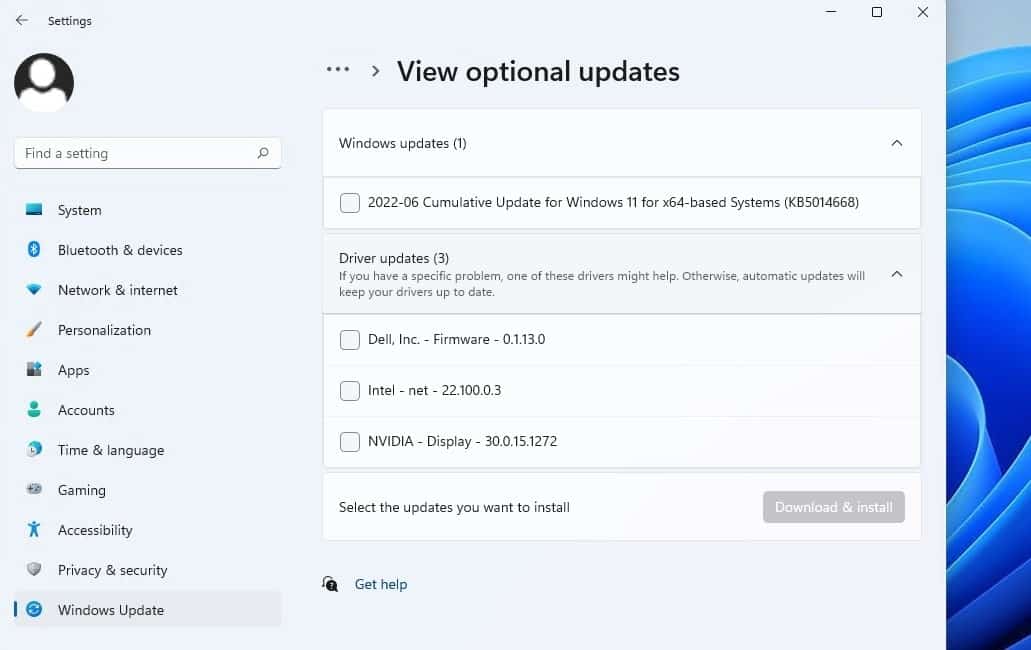Viewport: 1031px width, 650px height.
Task: Check the KB5014668 Cumulative Update checkbox
Action: [350, 203]
